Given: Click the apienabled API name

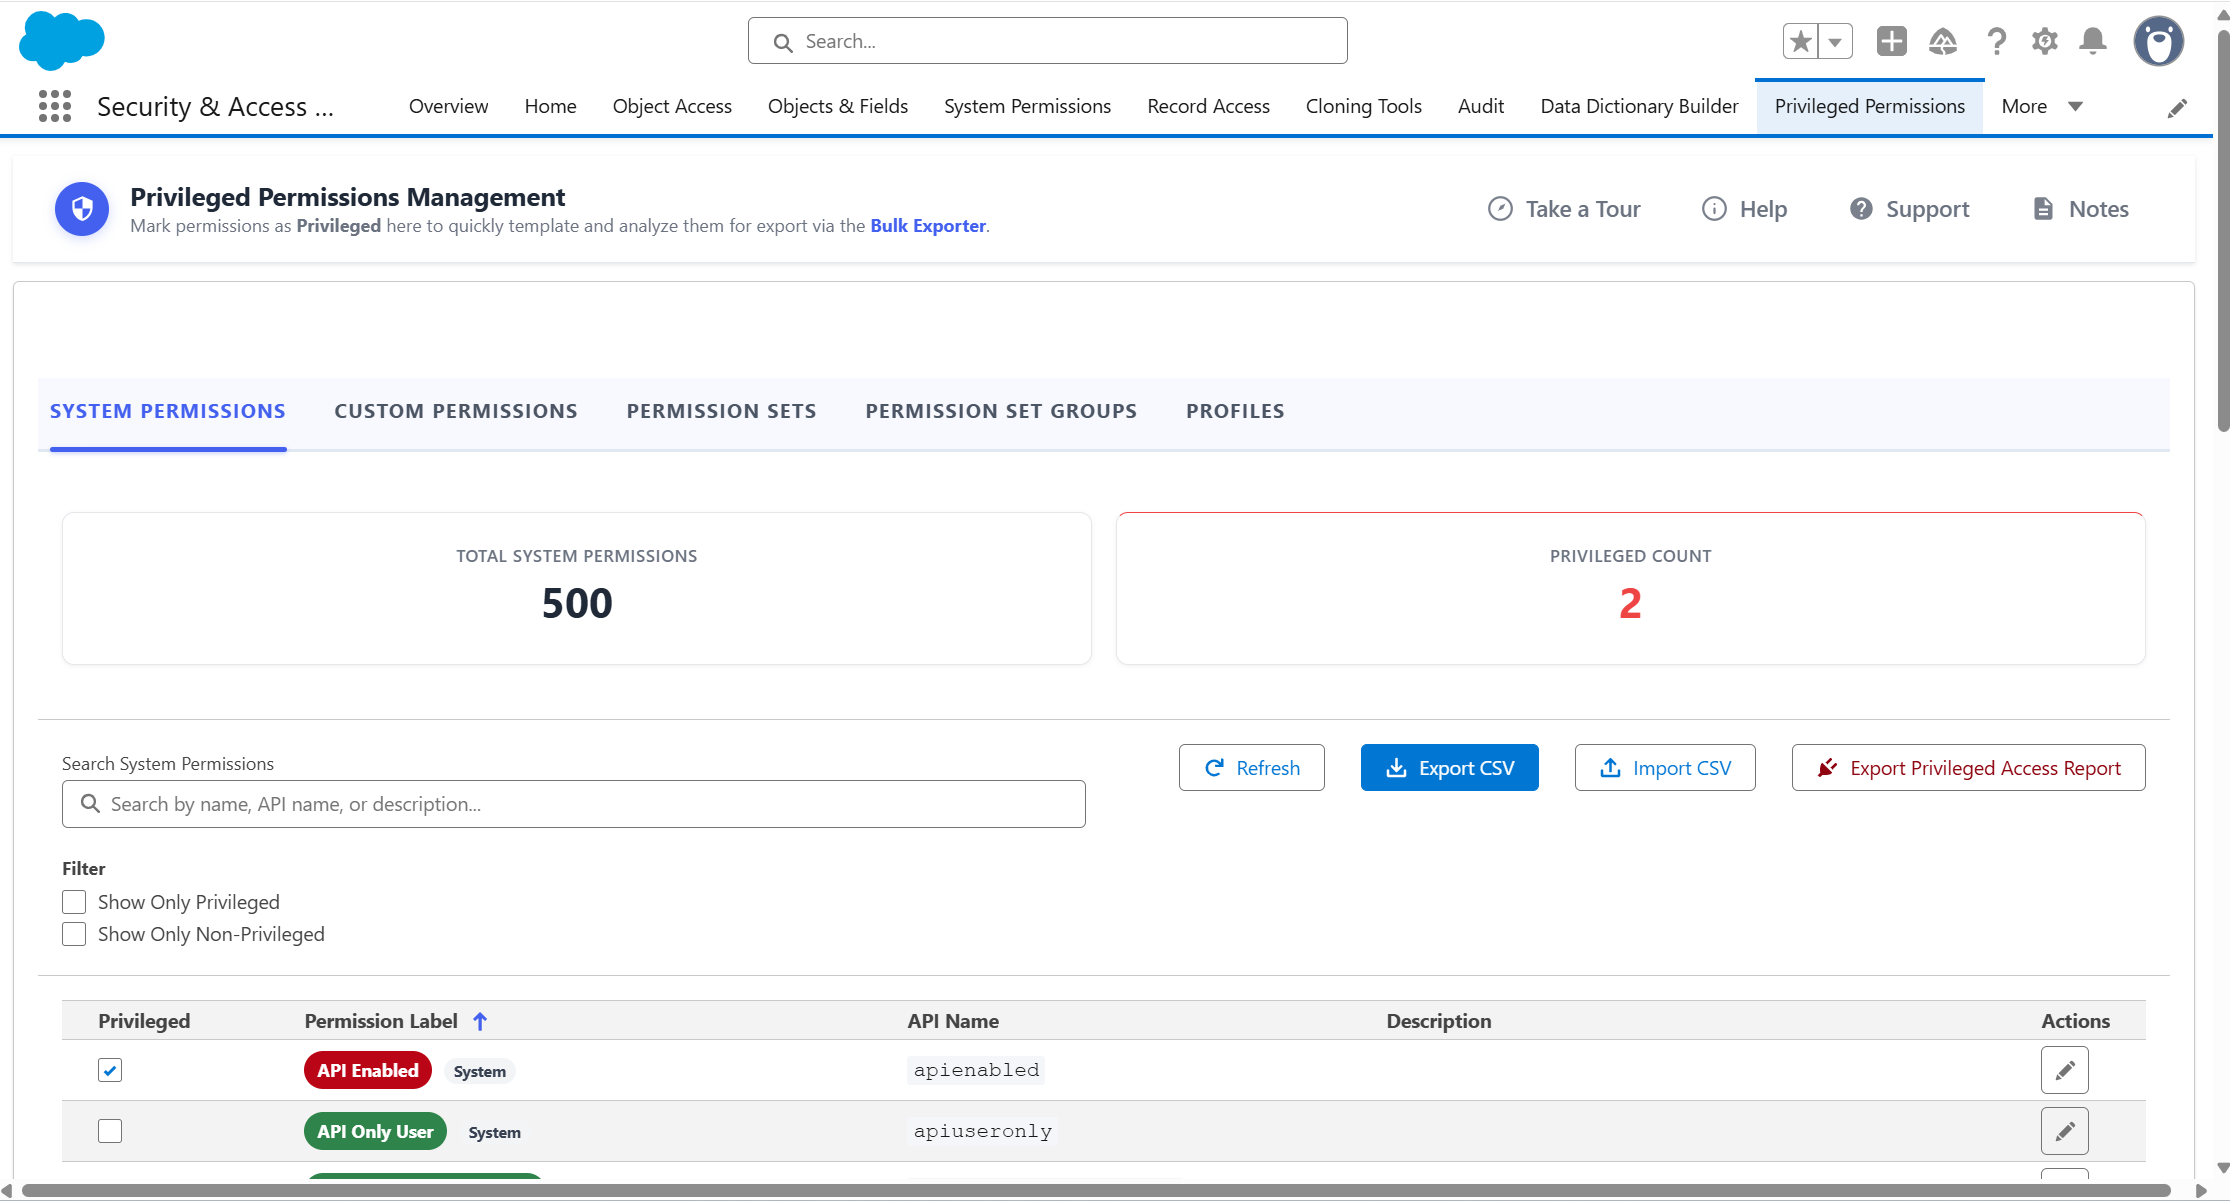Looking at the screenshot, I should point(976,1071).
